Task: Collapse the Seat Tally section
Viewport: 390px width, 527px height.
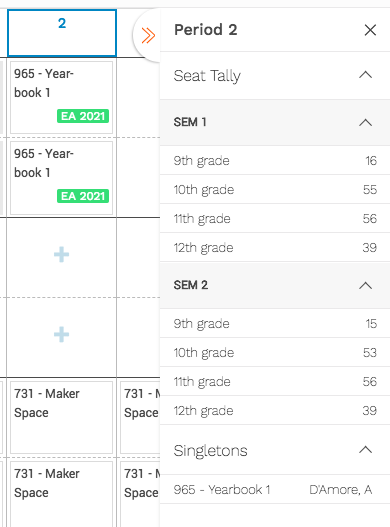Action: click(x=365, y=75)
